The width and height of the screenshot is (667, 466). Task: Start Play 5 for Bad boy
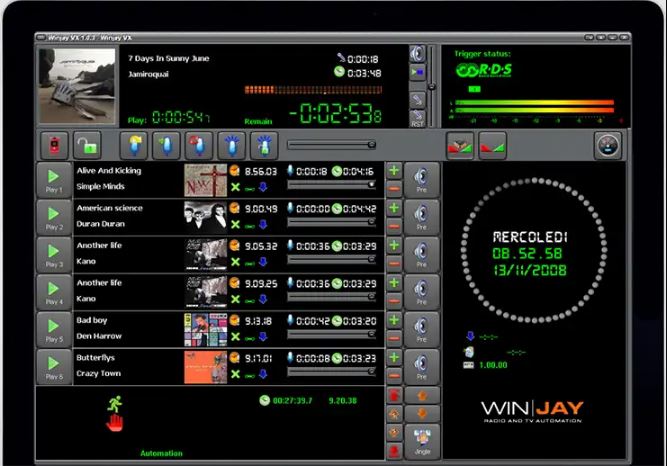[x=54, y=330]
